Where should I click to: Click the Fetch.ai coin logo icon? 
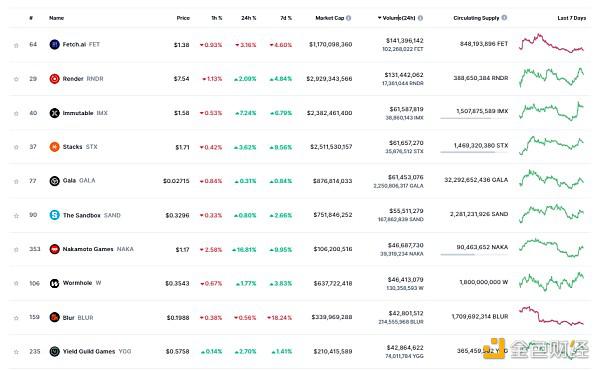pos(55,44)
